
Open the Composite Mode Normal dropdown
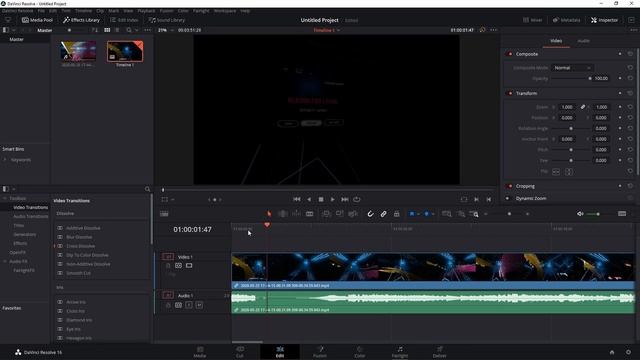tap(572, 68)
